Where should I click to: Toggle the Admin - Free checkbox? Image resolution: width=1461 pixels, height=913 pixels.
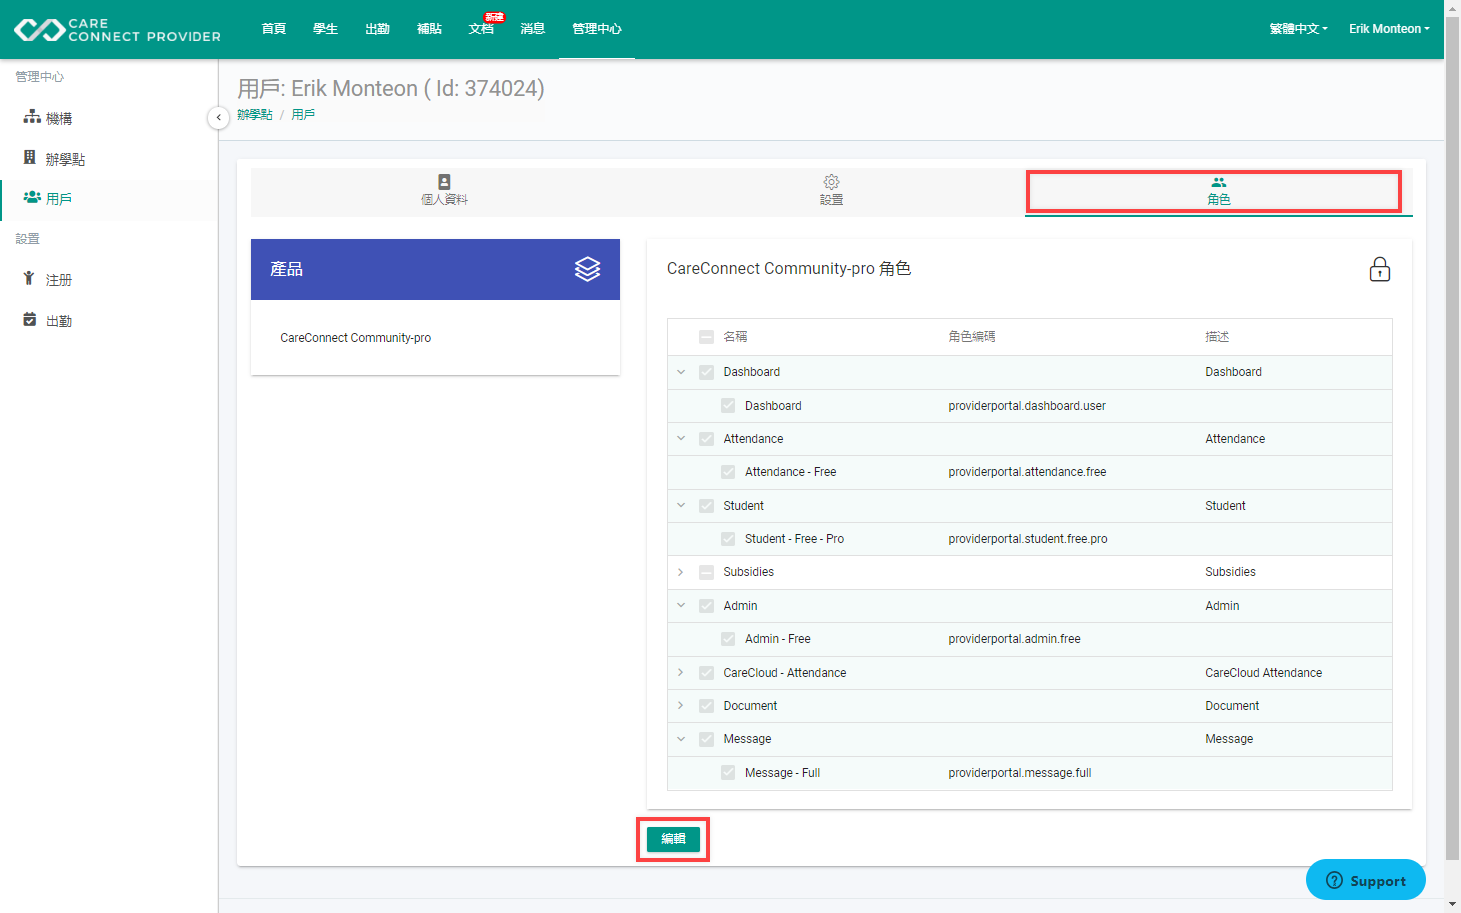(x=728, y=639)
